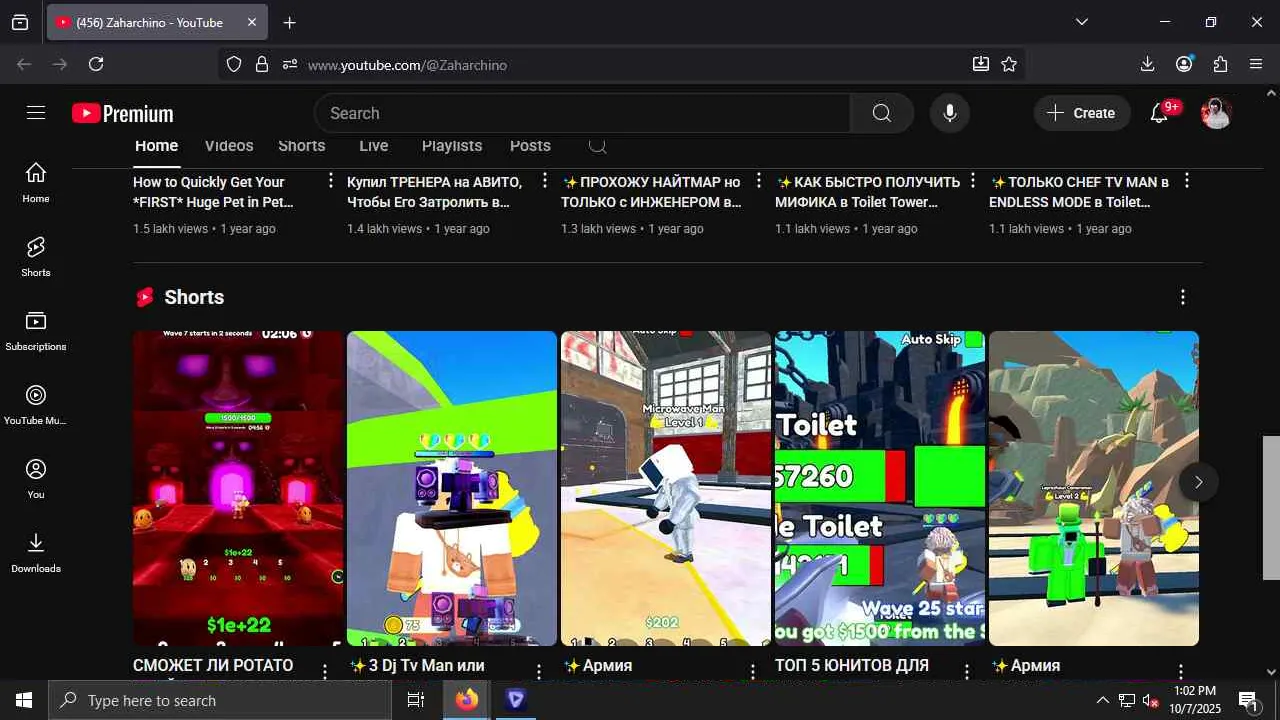This screenshot has height=720, width=1280.
Task: Open 'ПРОХОЖУ НАЙТМАР но ТОЛЬКО с ИНЖЕНЕРОМ' video
Action: point(652,192)
